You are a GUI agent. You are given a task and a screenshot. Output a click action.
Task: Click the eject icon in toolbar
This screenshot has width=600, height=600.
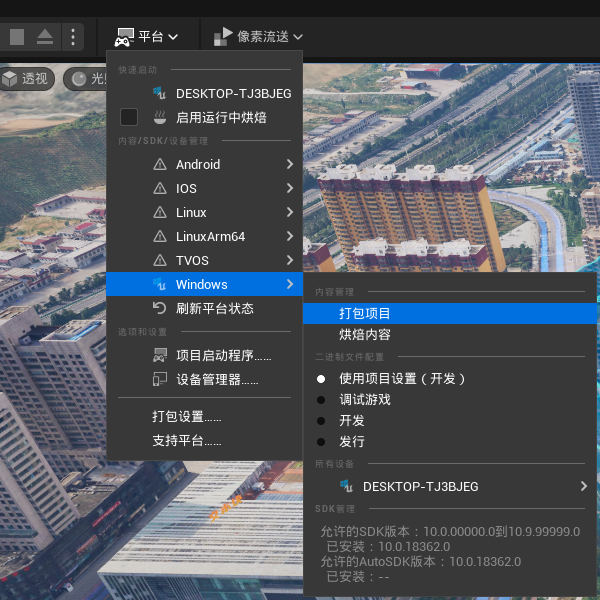pyautogui.click(x=45, y=37)
